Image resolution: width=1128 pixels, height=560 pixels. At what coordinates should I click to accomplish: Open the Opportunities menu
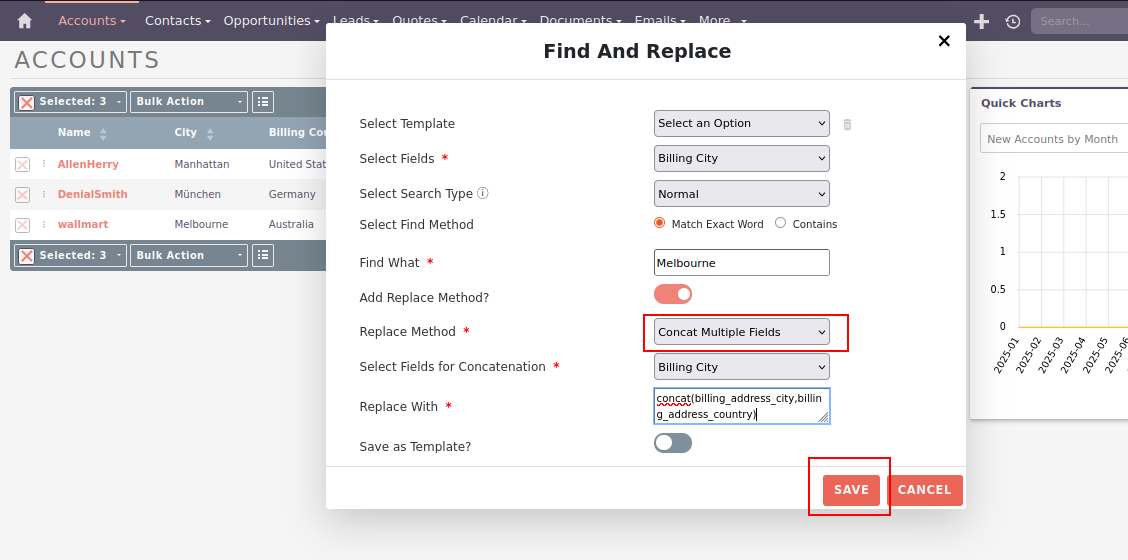point(271,21)
